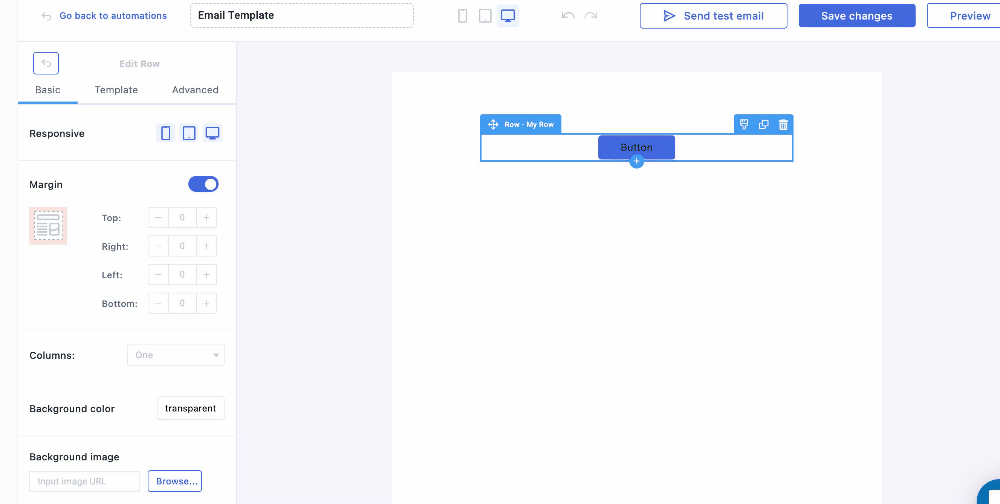Switch to the Advanced tab

pos(195,90)
